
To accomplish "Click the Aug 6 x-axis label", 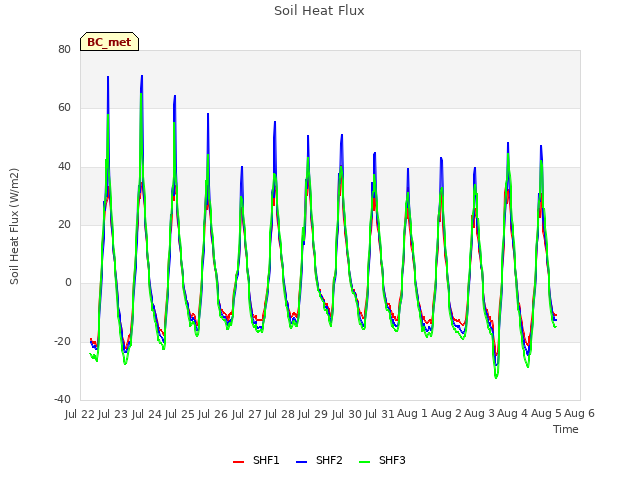I will click(x=580, y=414).
